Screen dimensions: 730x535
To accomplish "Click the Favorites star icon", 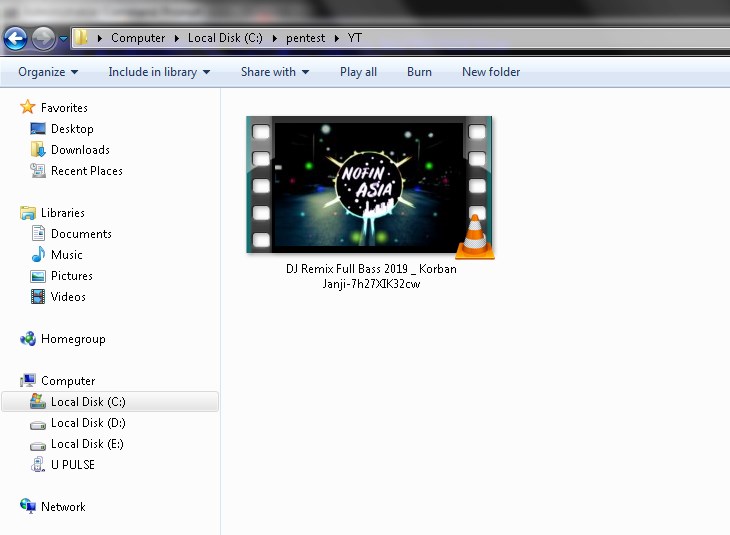I will pyautogui.click(x=27, y=107).
